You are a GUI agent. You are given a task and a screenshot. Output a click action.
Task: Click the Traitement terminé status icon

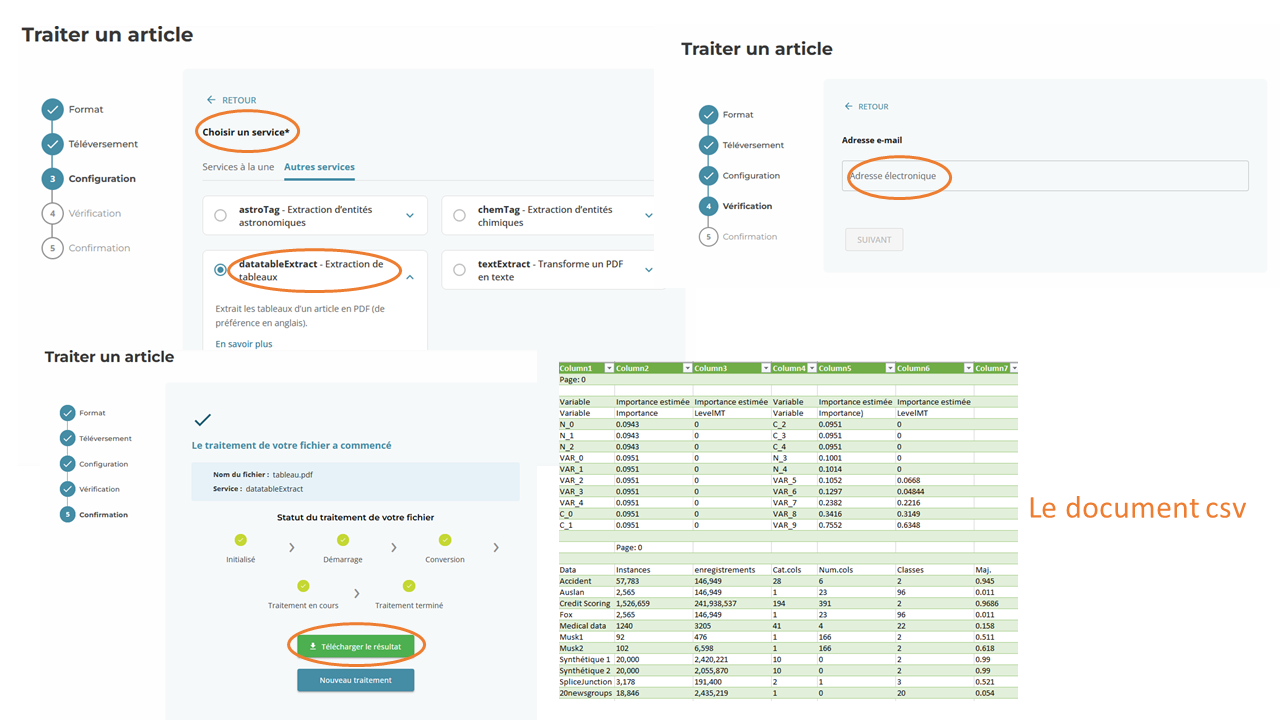(x=409, y=586)
